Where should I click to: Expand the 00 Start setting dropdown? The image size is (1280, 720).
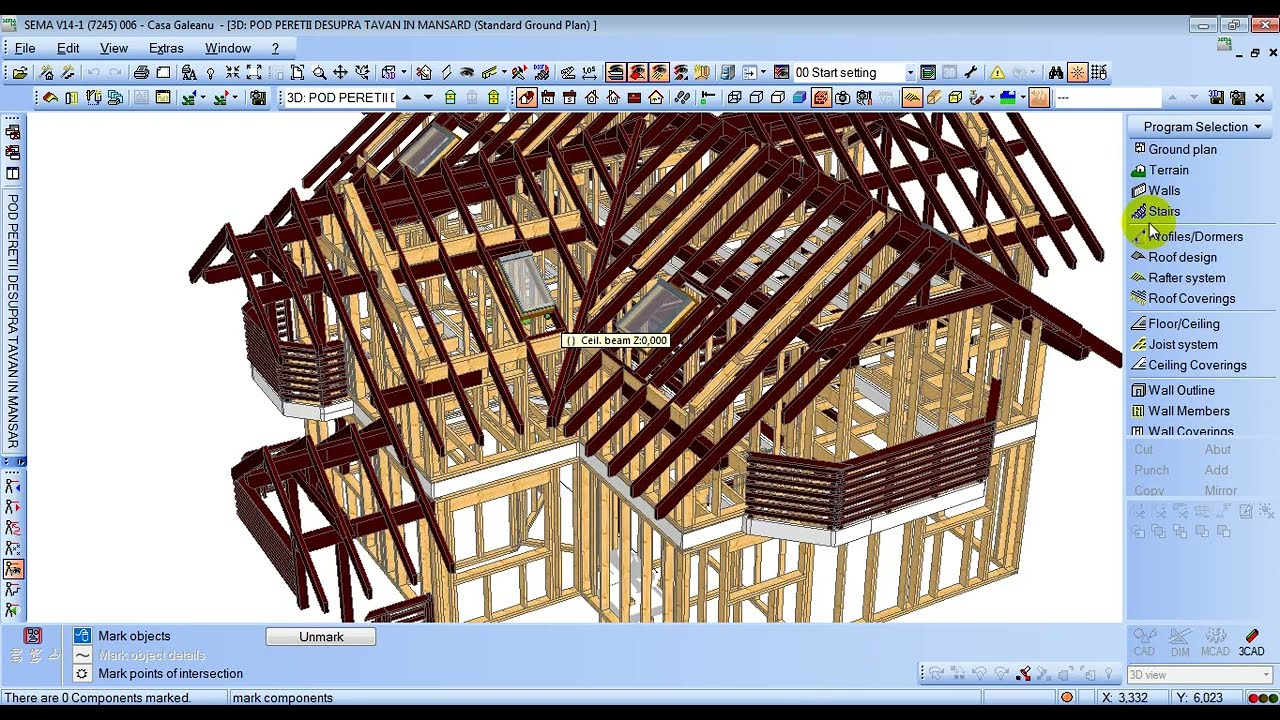pyautogui.click(x=910, y=72)
